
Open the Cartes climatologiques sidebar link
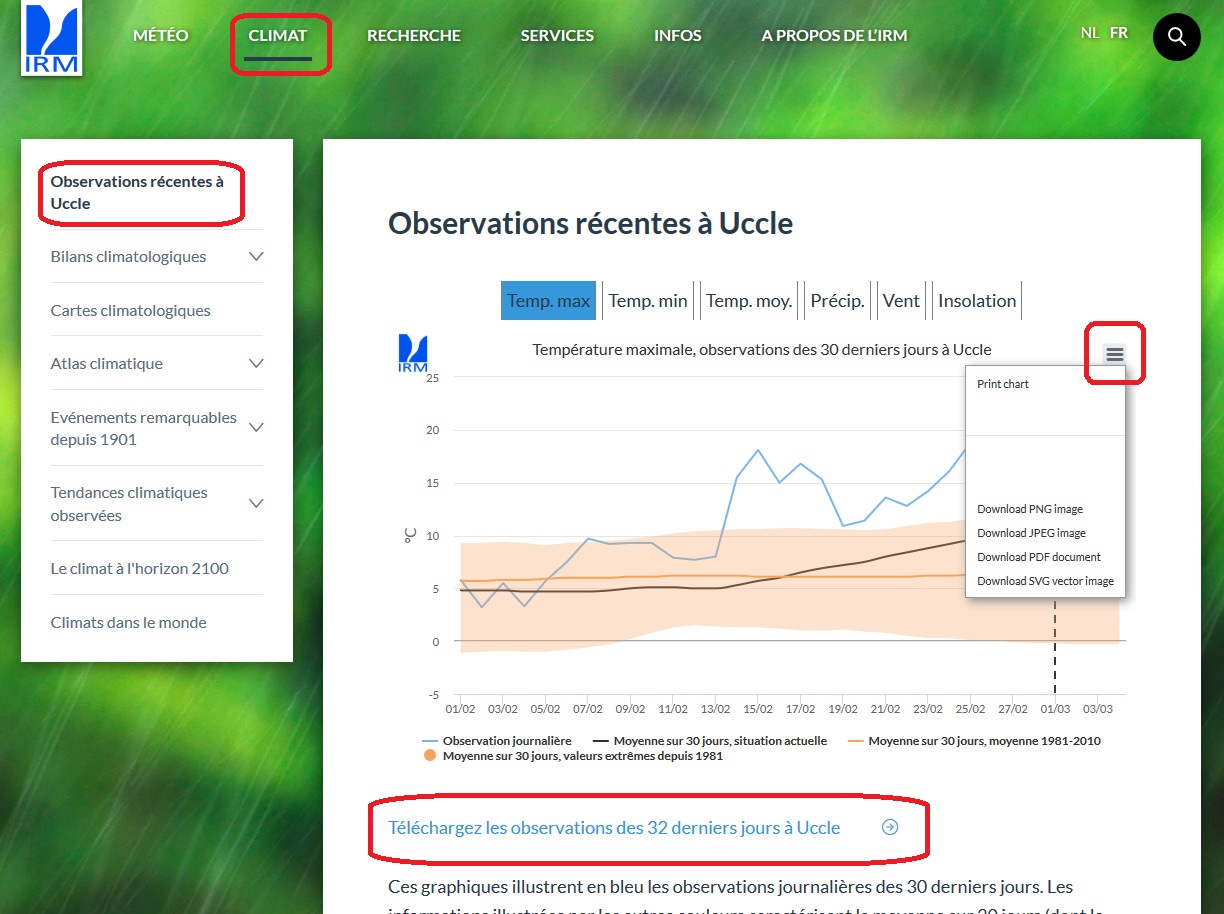[x=131, y=310]
